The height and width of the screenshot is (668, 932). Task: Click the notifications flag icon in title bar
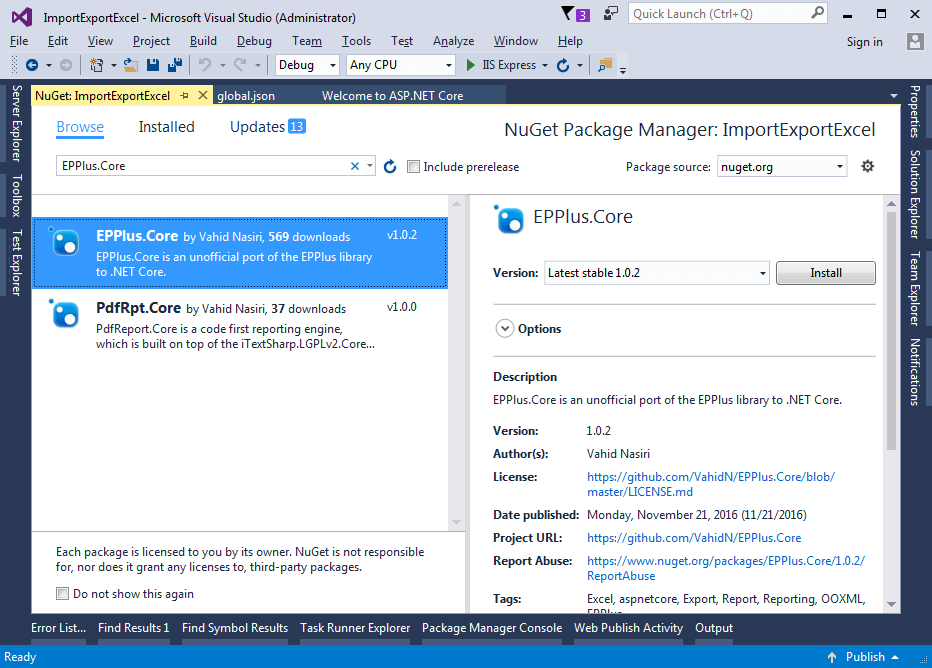point(569,14)
